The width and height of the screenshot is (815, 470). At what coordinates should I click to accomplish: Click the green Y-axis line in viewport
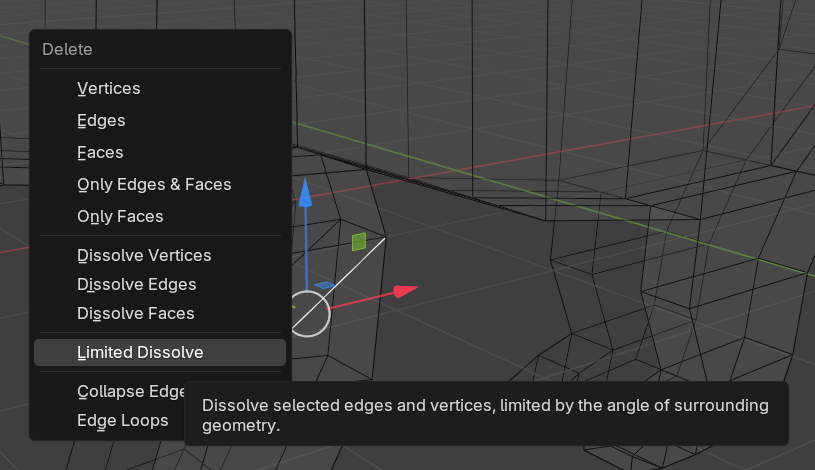pyautogui.click(x=520, y=190)
